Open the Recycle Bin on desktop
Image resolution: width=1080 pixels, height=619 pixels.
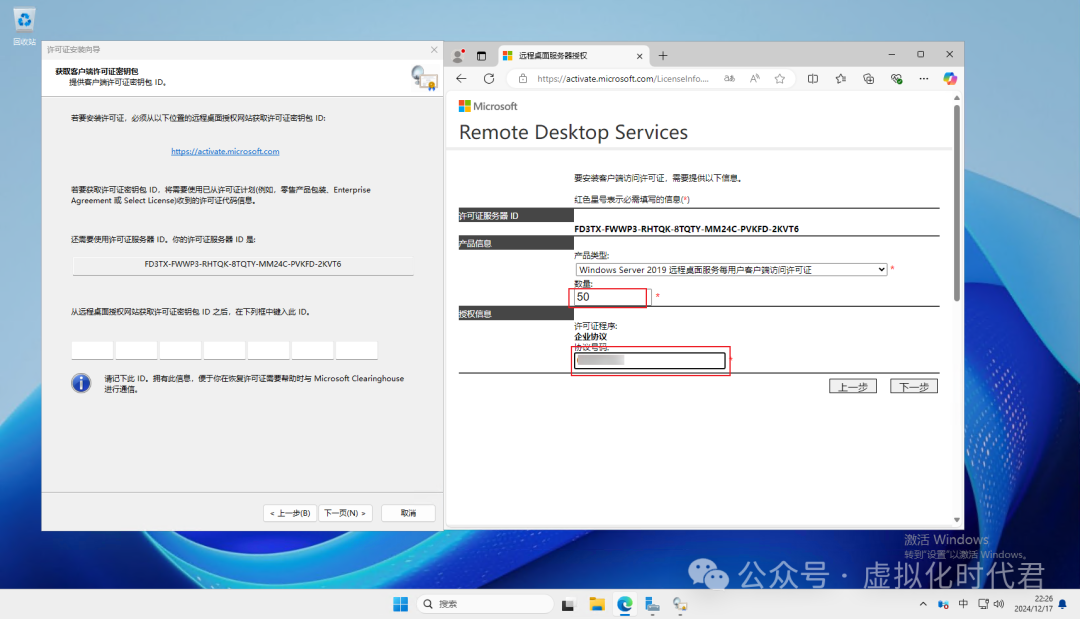tap(24, 22)
